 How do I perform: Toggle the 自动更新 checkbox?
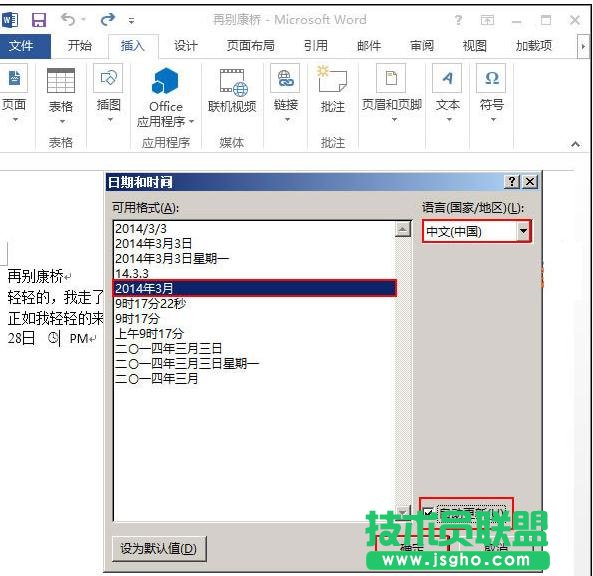click(x=428, y=512)
